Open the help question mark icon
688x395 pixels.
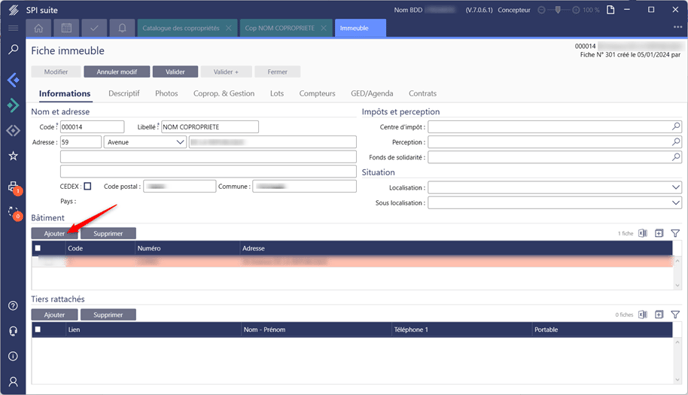click(x=13, y=305)
